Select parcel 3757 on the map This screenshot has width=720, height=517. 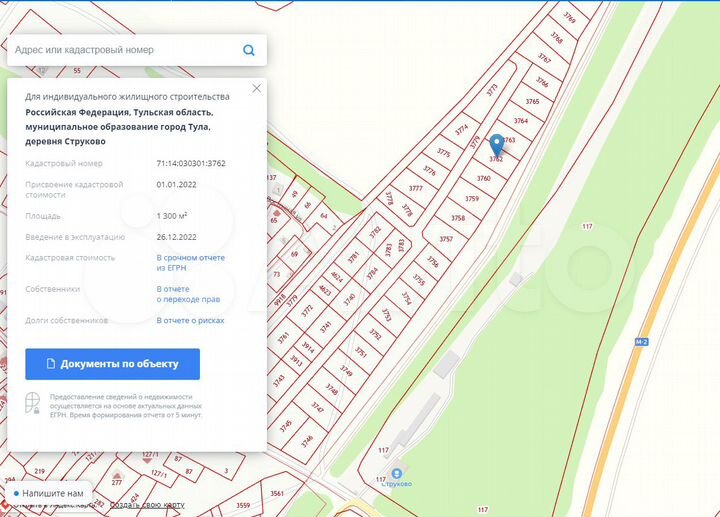tap(446, 239)
